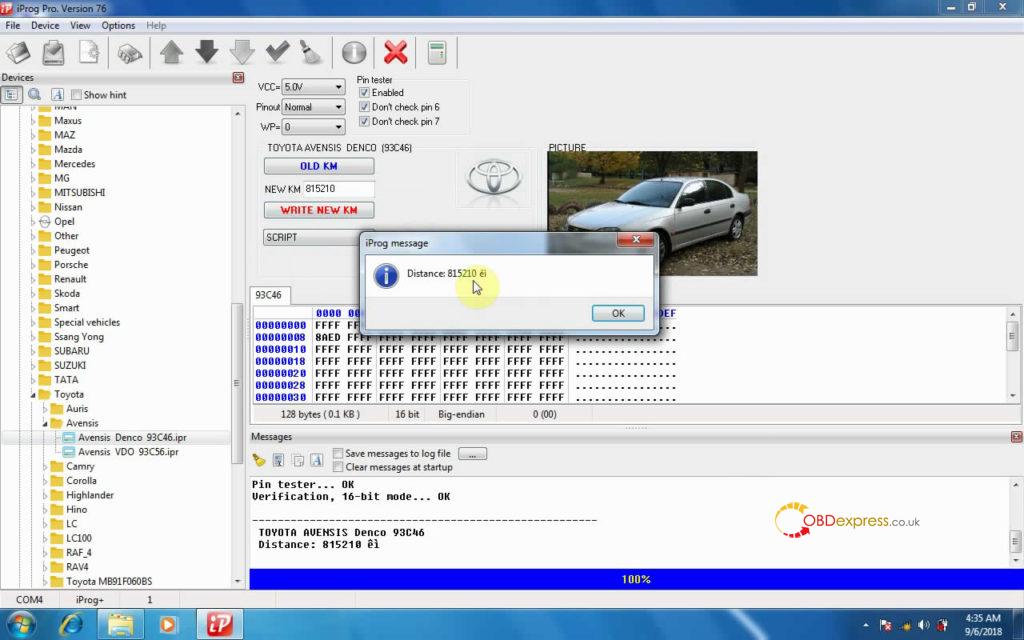Open the View menu

80,25
